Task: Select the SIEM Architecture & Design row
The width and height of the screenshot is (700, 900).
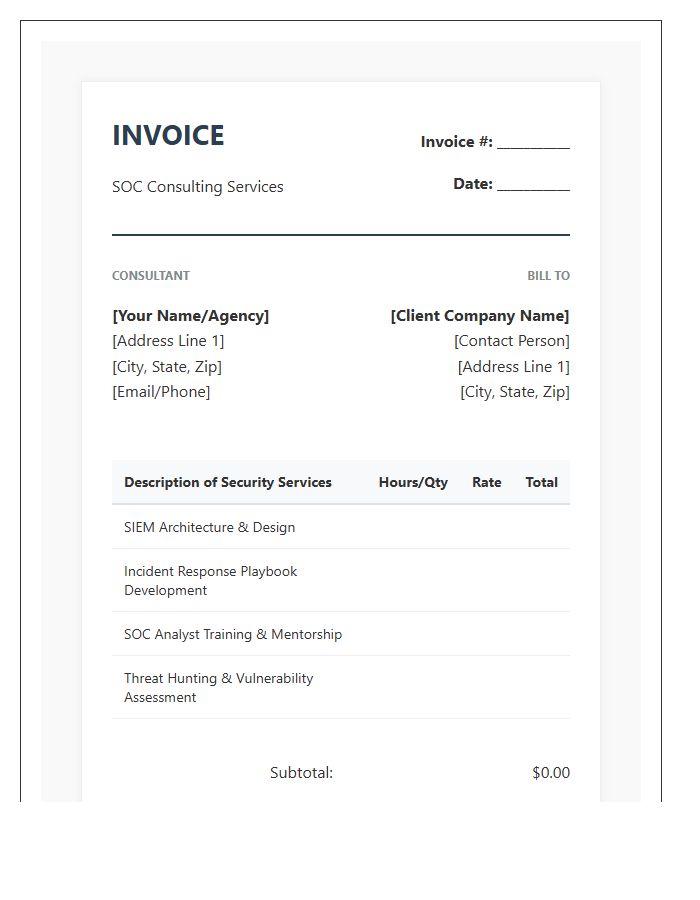Action: (341, 527)
